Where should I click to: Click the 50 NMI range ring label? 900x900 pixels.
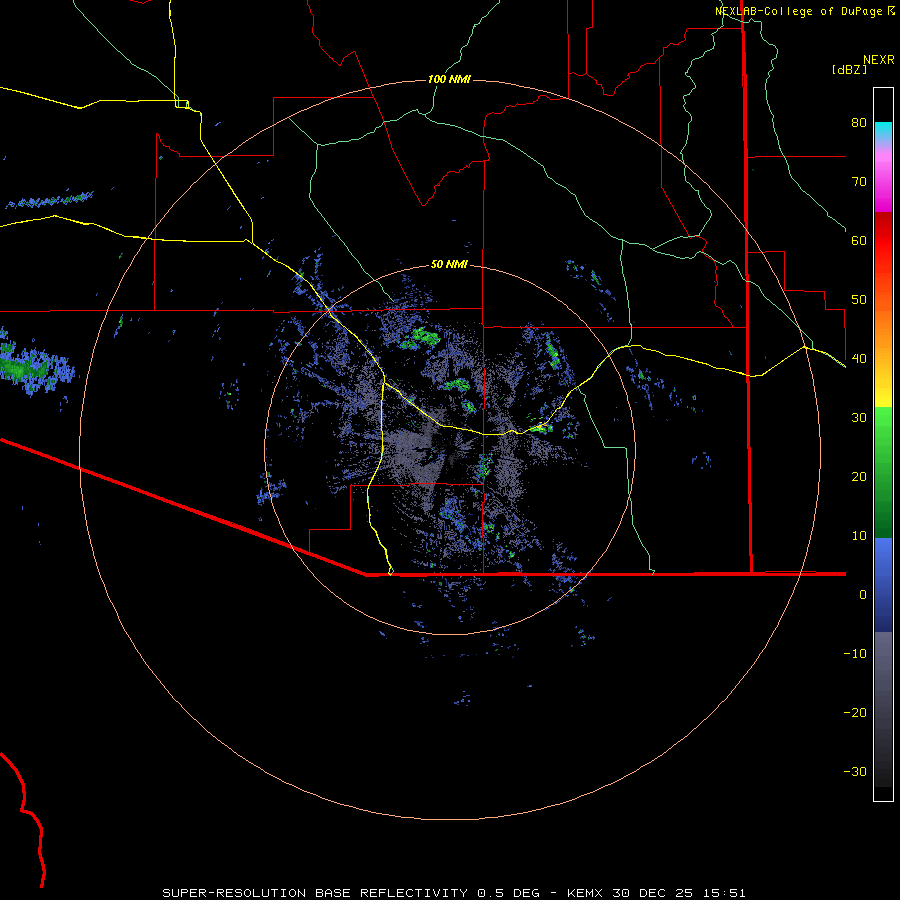449,264
